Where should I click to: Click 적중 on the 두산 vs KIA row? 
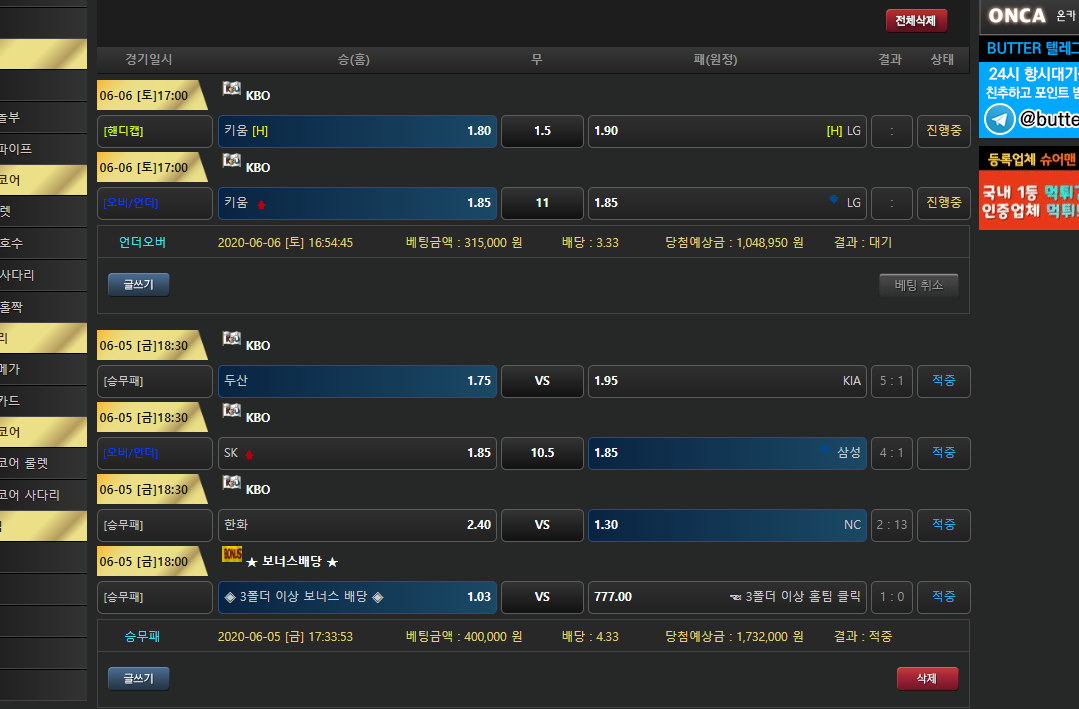tap(943, 381)
